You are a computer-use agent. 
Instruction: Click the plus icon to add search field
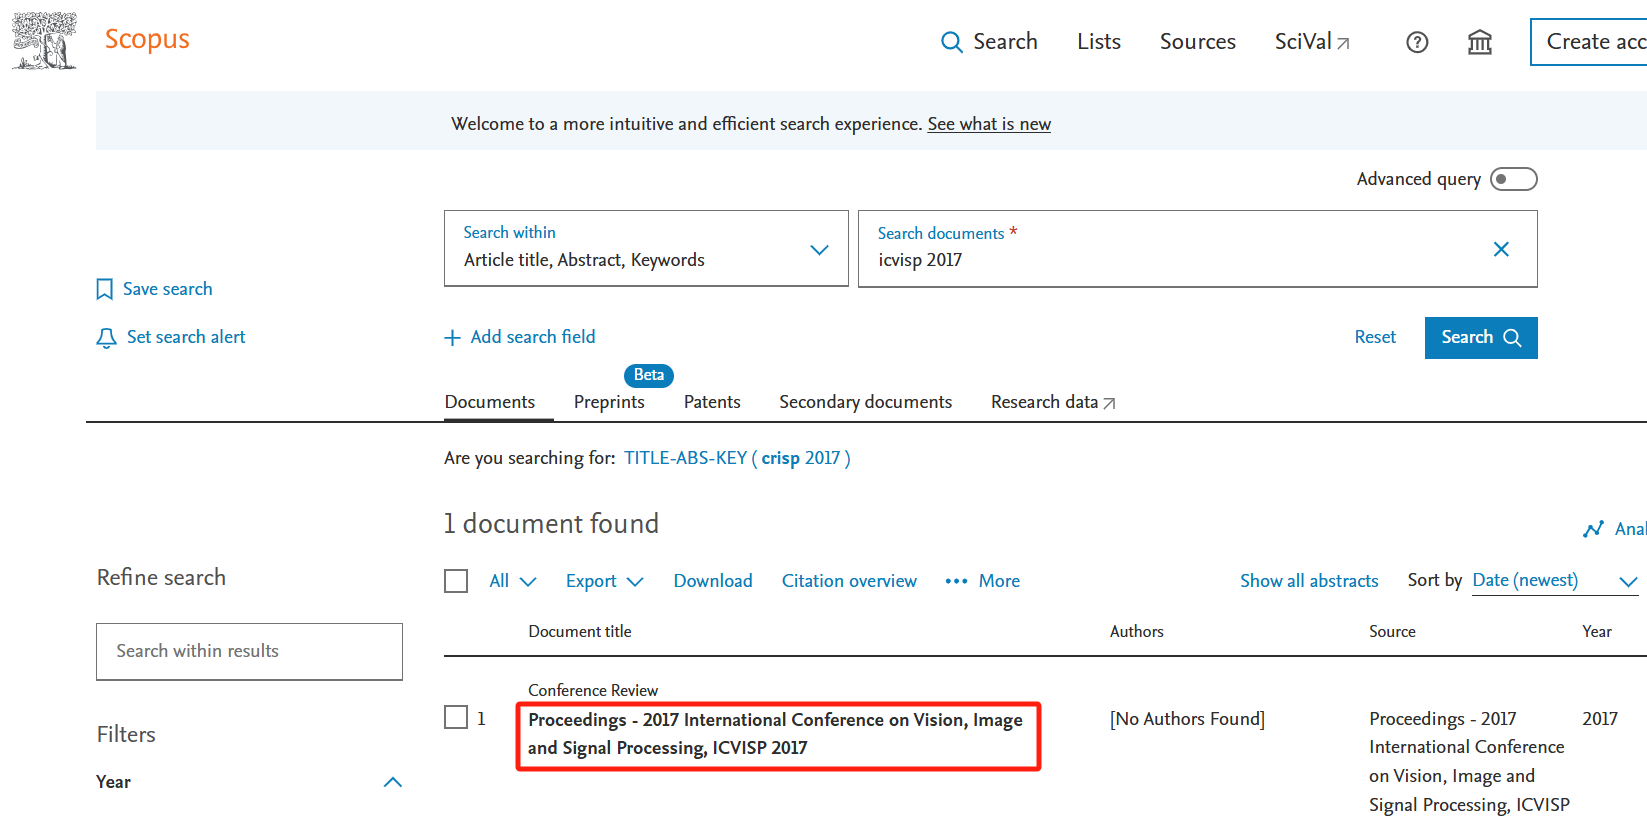point(452,338)
